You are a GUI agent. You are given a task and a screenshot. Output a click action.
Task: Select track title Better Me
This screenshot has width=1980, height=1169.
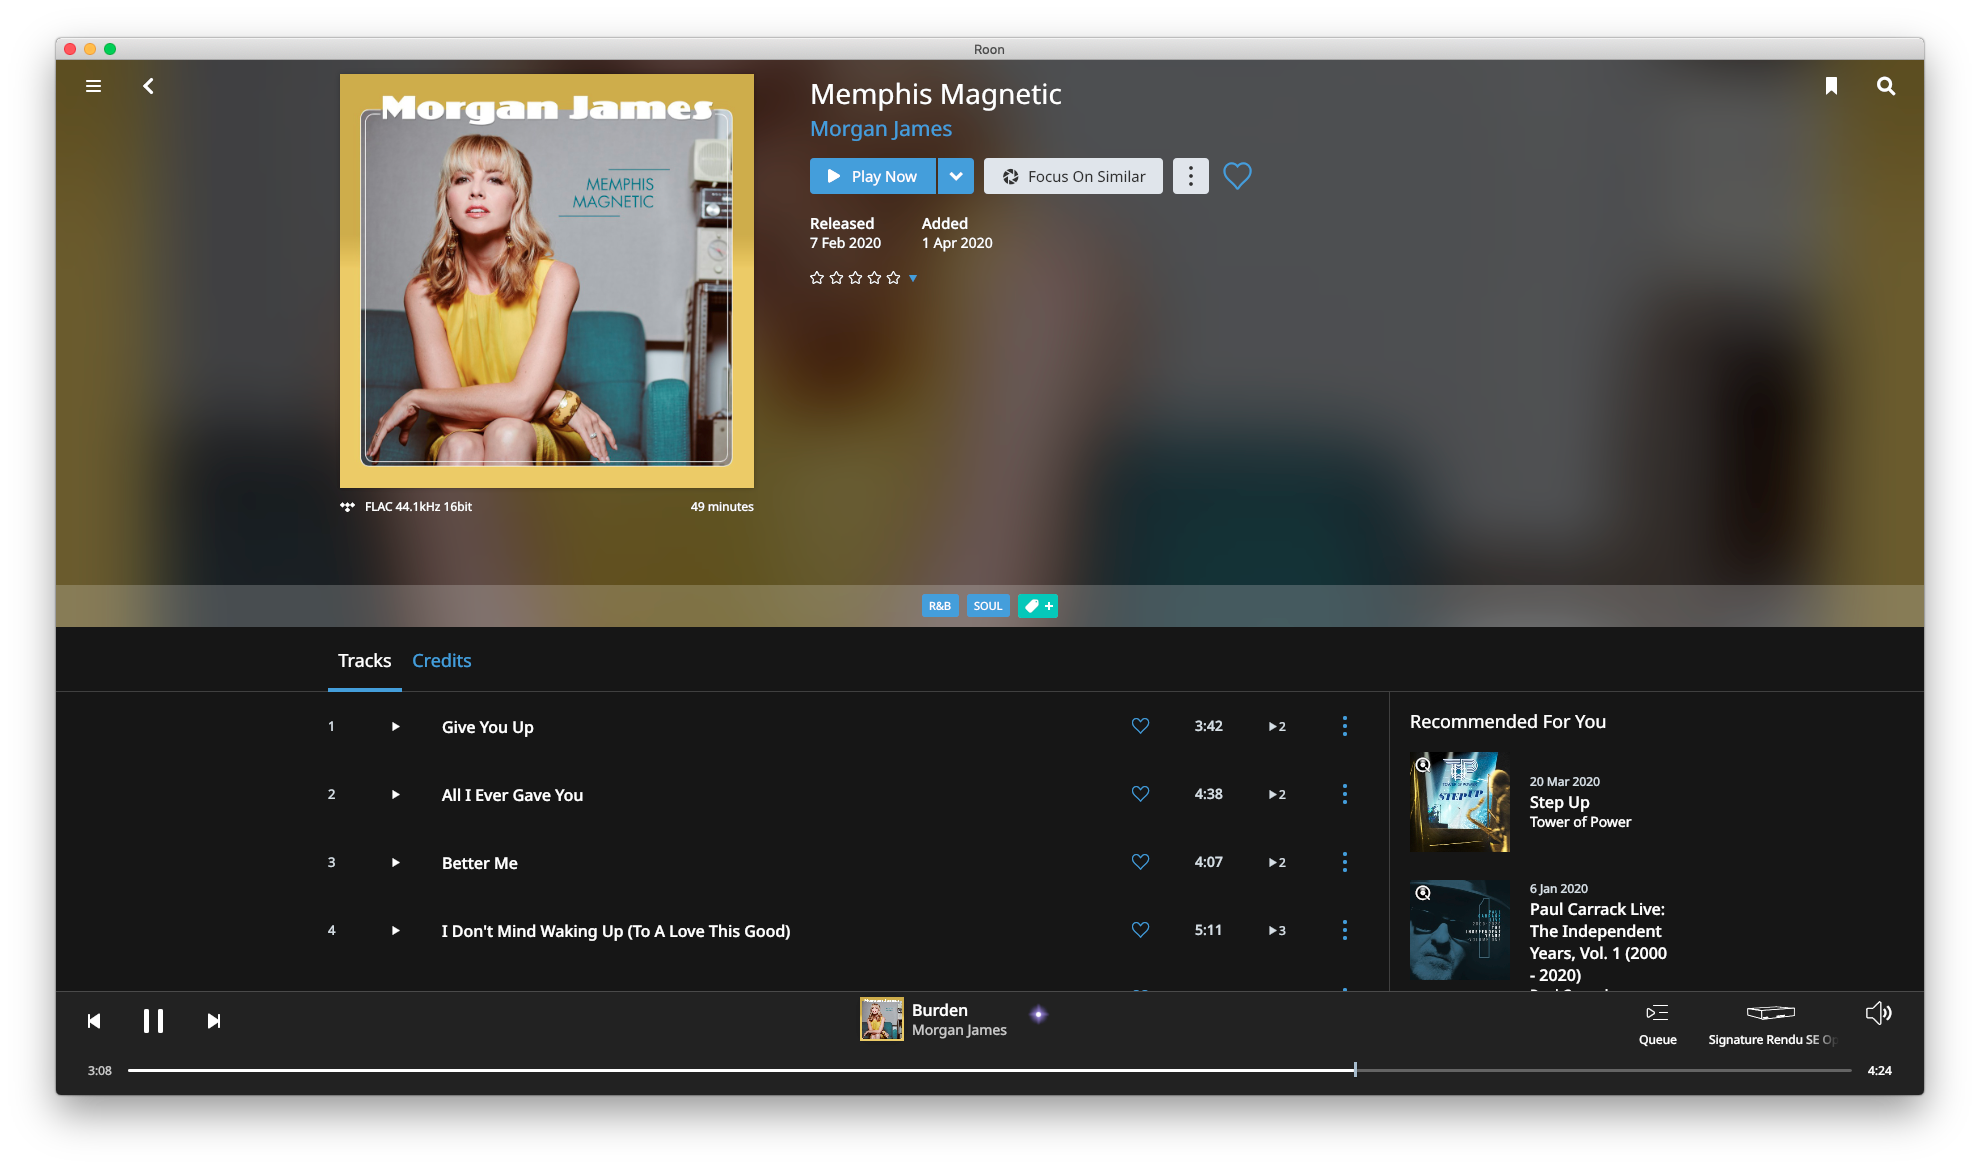pyautogui.click(x=479, y=863)
